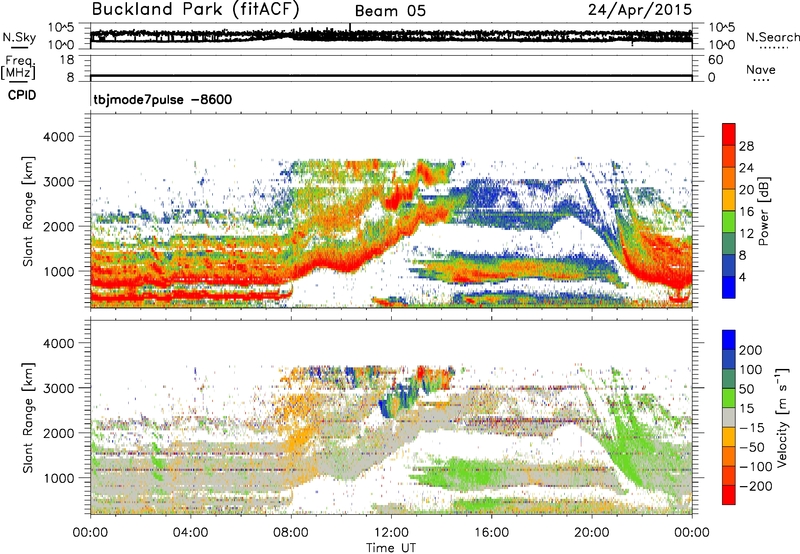Click the "04:00" time axis label
This screenshot has height=554, width=800.
(190, 533)
